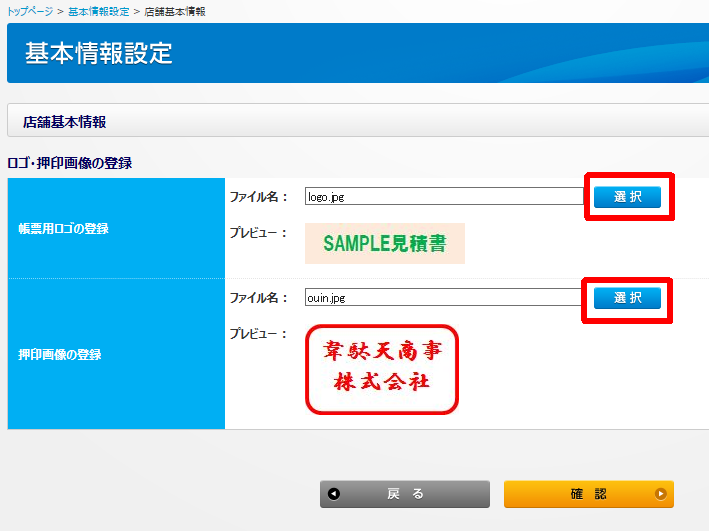Click the right arrow icon on 確認 button

pos(660,494)
